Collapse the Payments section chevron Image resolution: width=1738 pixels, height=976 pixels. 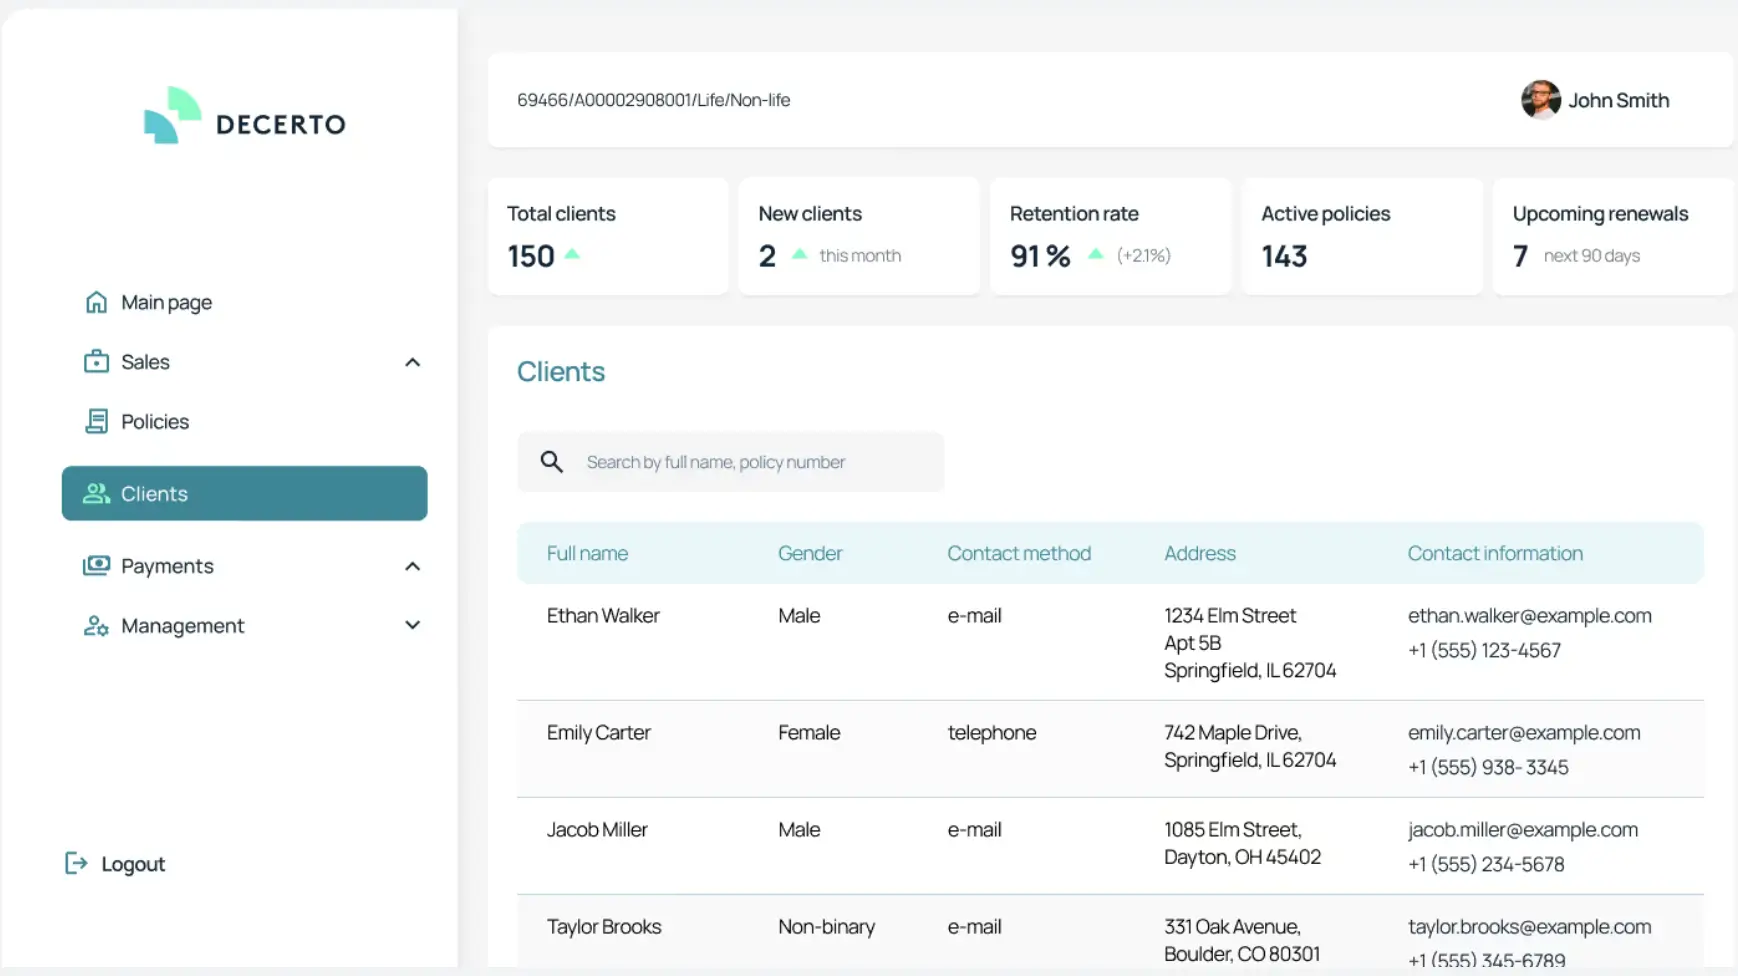click(x=412, y=565)
